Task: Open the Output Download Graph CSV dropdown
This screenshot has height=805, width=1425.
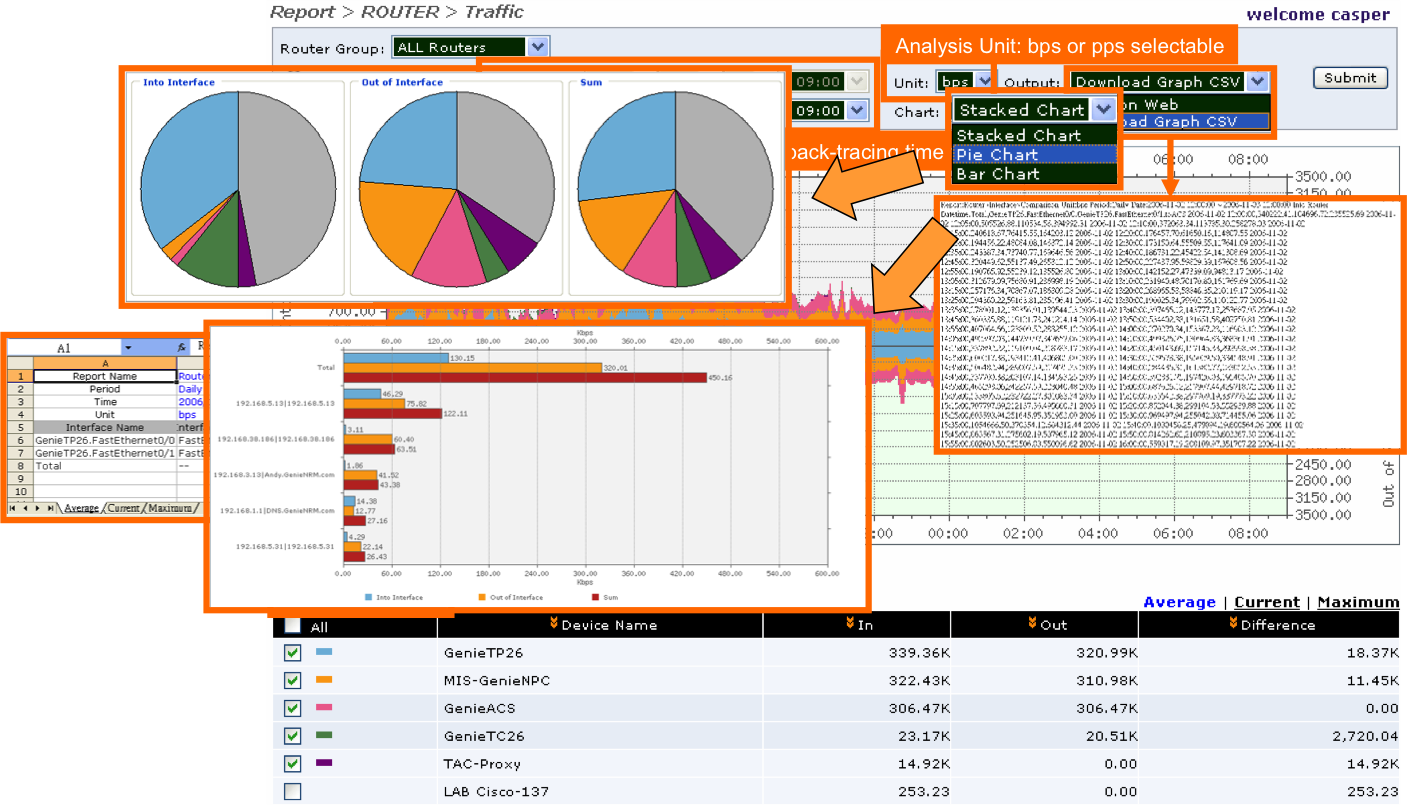Action: click(1257, 81)
